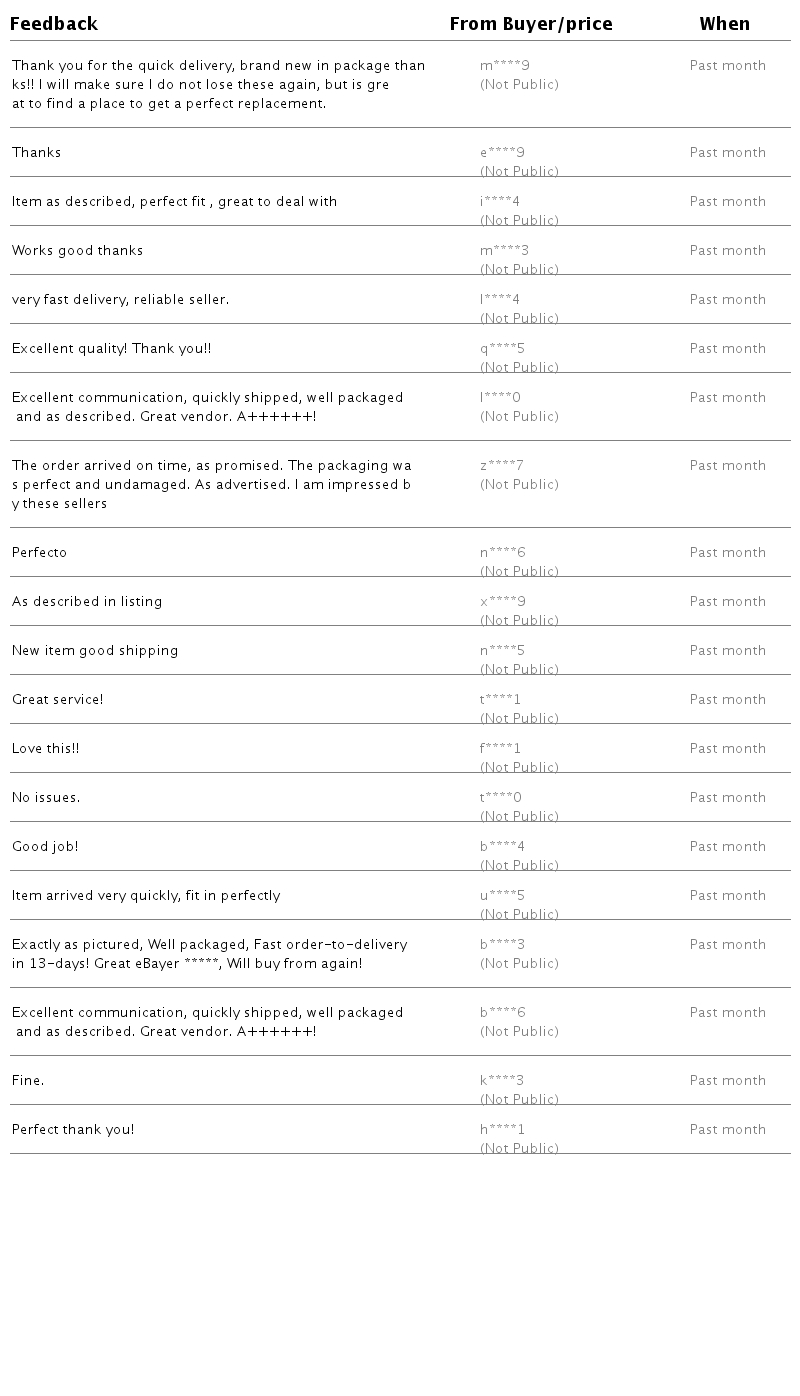Click buyer x****9 username
800x1396 pixels.
click(502, 602)
